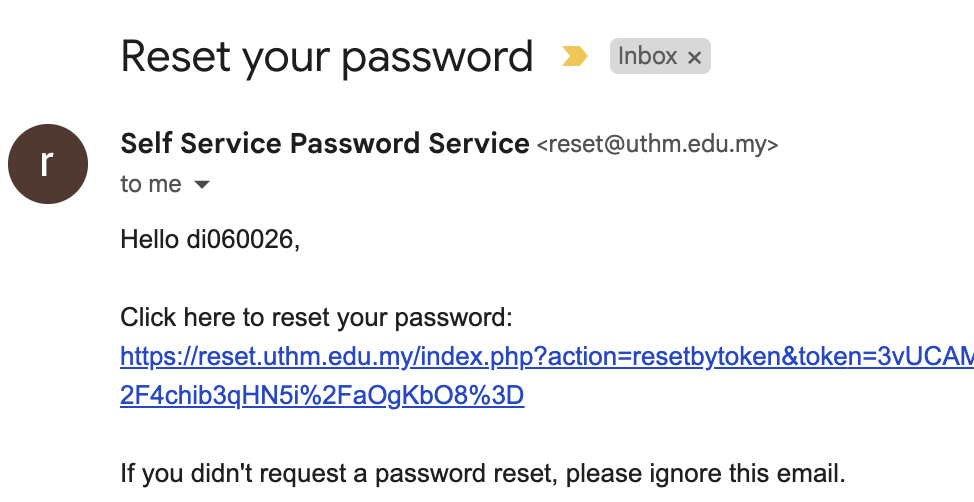Click the username di060026 in the greeting
This screenshot has width=974, height=502.
pos(243,240)
